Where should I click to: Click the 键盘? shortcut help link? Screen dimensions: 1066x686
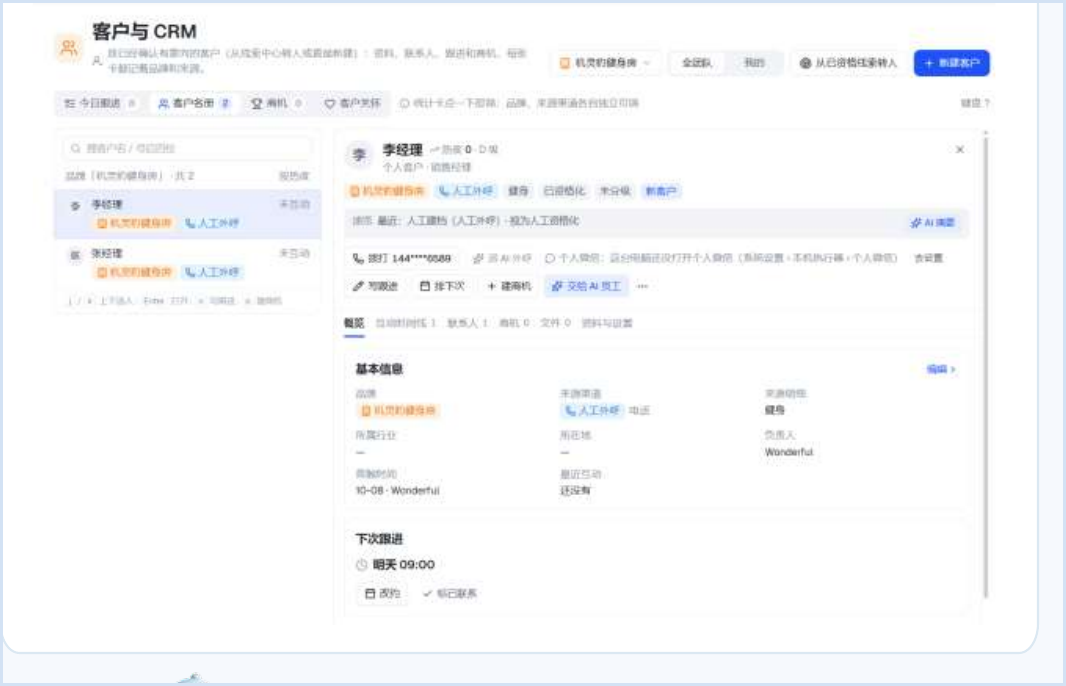coord(975,103)
